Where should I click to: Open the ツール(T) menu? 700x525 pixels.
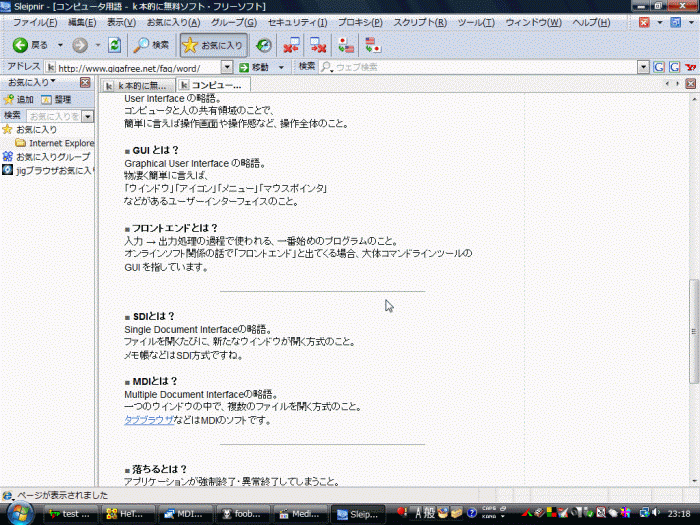pyautogui.click(x=476, y=22)
